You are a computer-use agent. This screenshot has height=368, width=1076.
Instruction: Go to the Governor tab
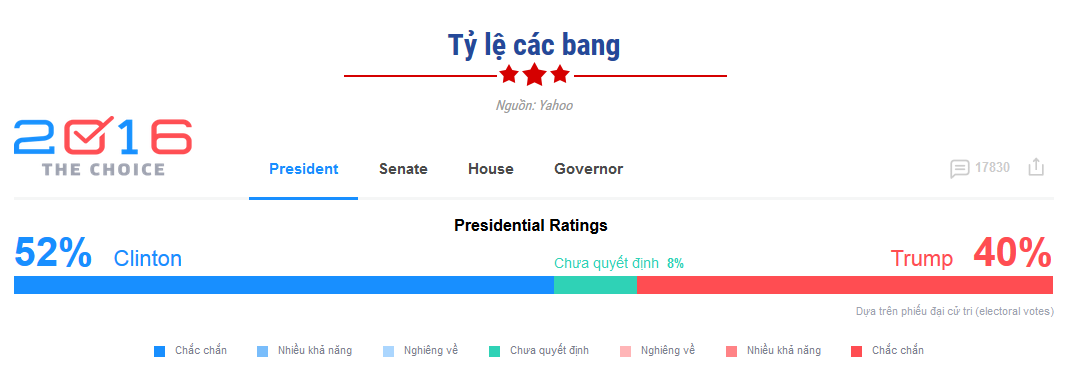[x=589, y=169]
